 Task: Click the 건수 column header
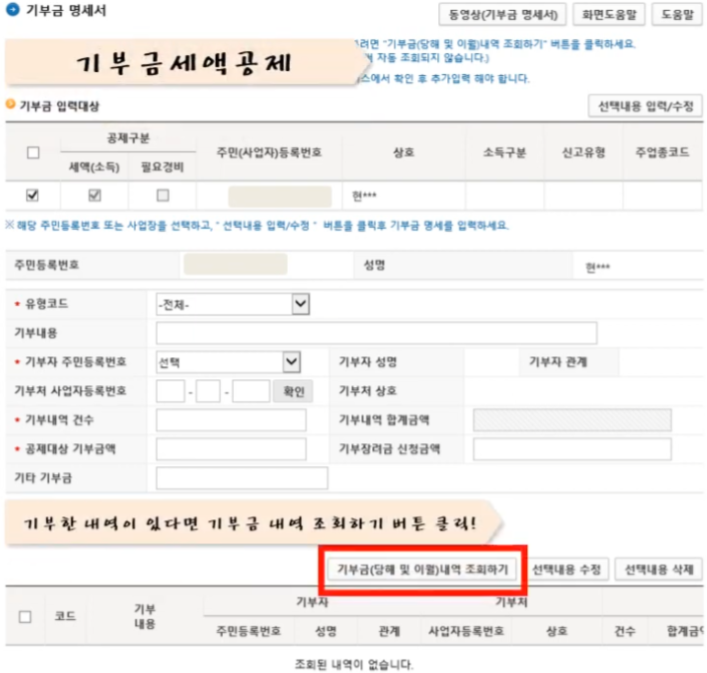625,631
